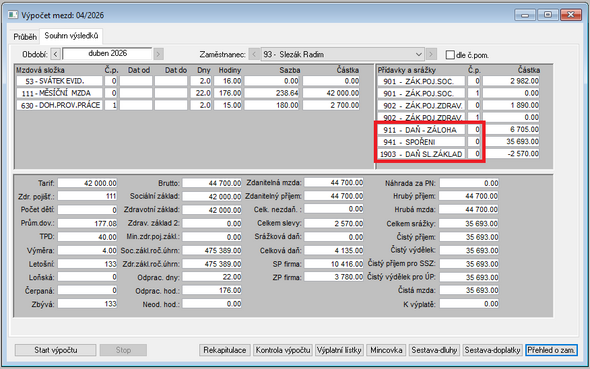The image size is (590, 369).
Task: Click the duben 2026 period field
Action: (107, 53)
